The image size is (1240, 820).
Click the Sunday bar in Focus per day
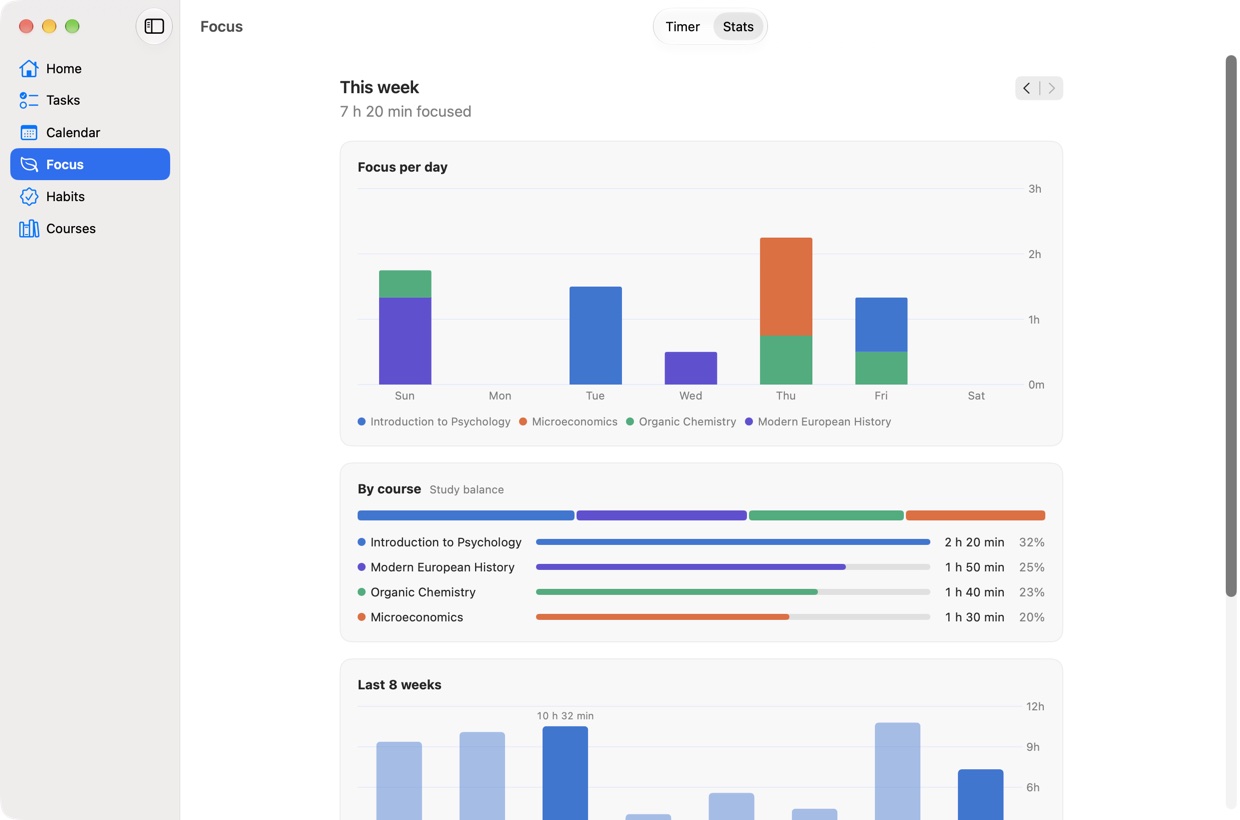click(405, 327)
